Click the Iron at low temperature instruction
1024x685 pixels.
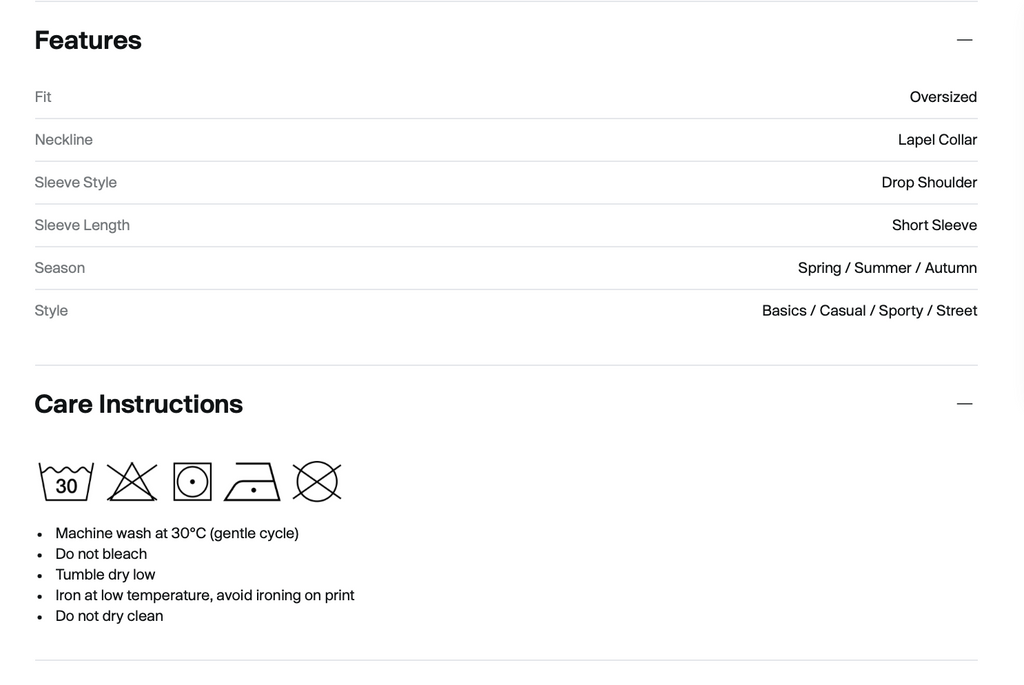click(205, 596)
